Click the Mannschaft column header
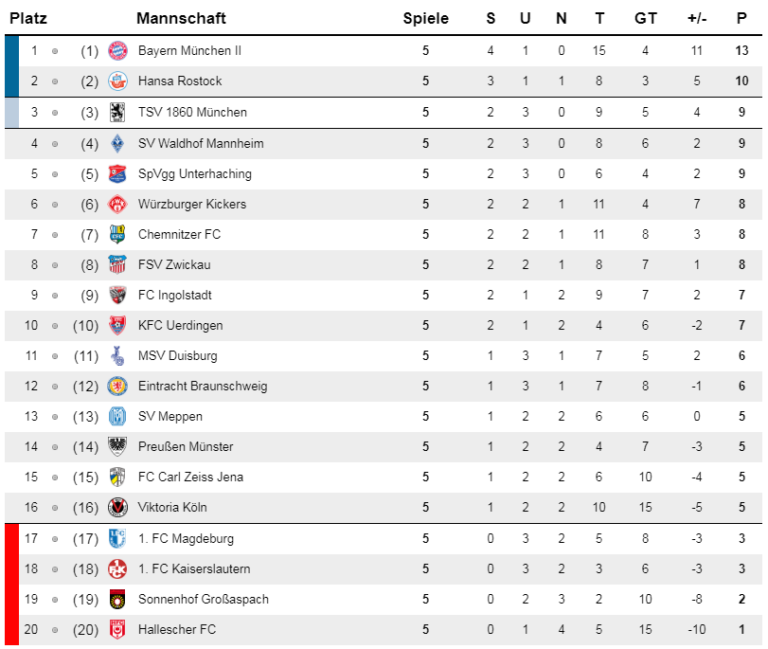Screen dimensions: 768x649 pyautogui.click(x=181, y=19)
